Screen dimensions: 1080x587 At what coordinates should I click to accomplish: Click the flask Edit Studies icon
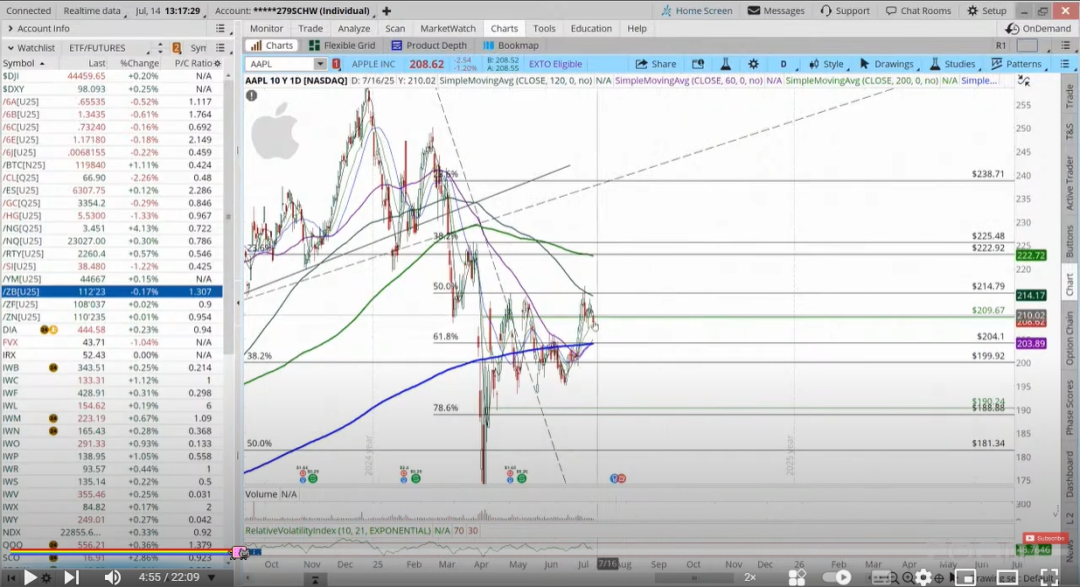pyautogui.click(x=725, y=63)
